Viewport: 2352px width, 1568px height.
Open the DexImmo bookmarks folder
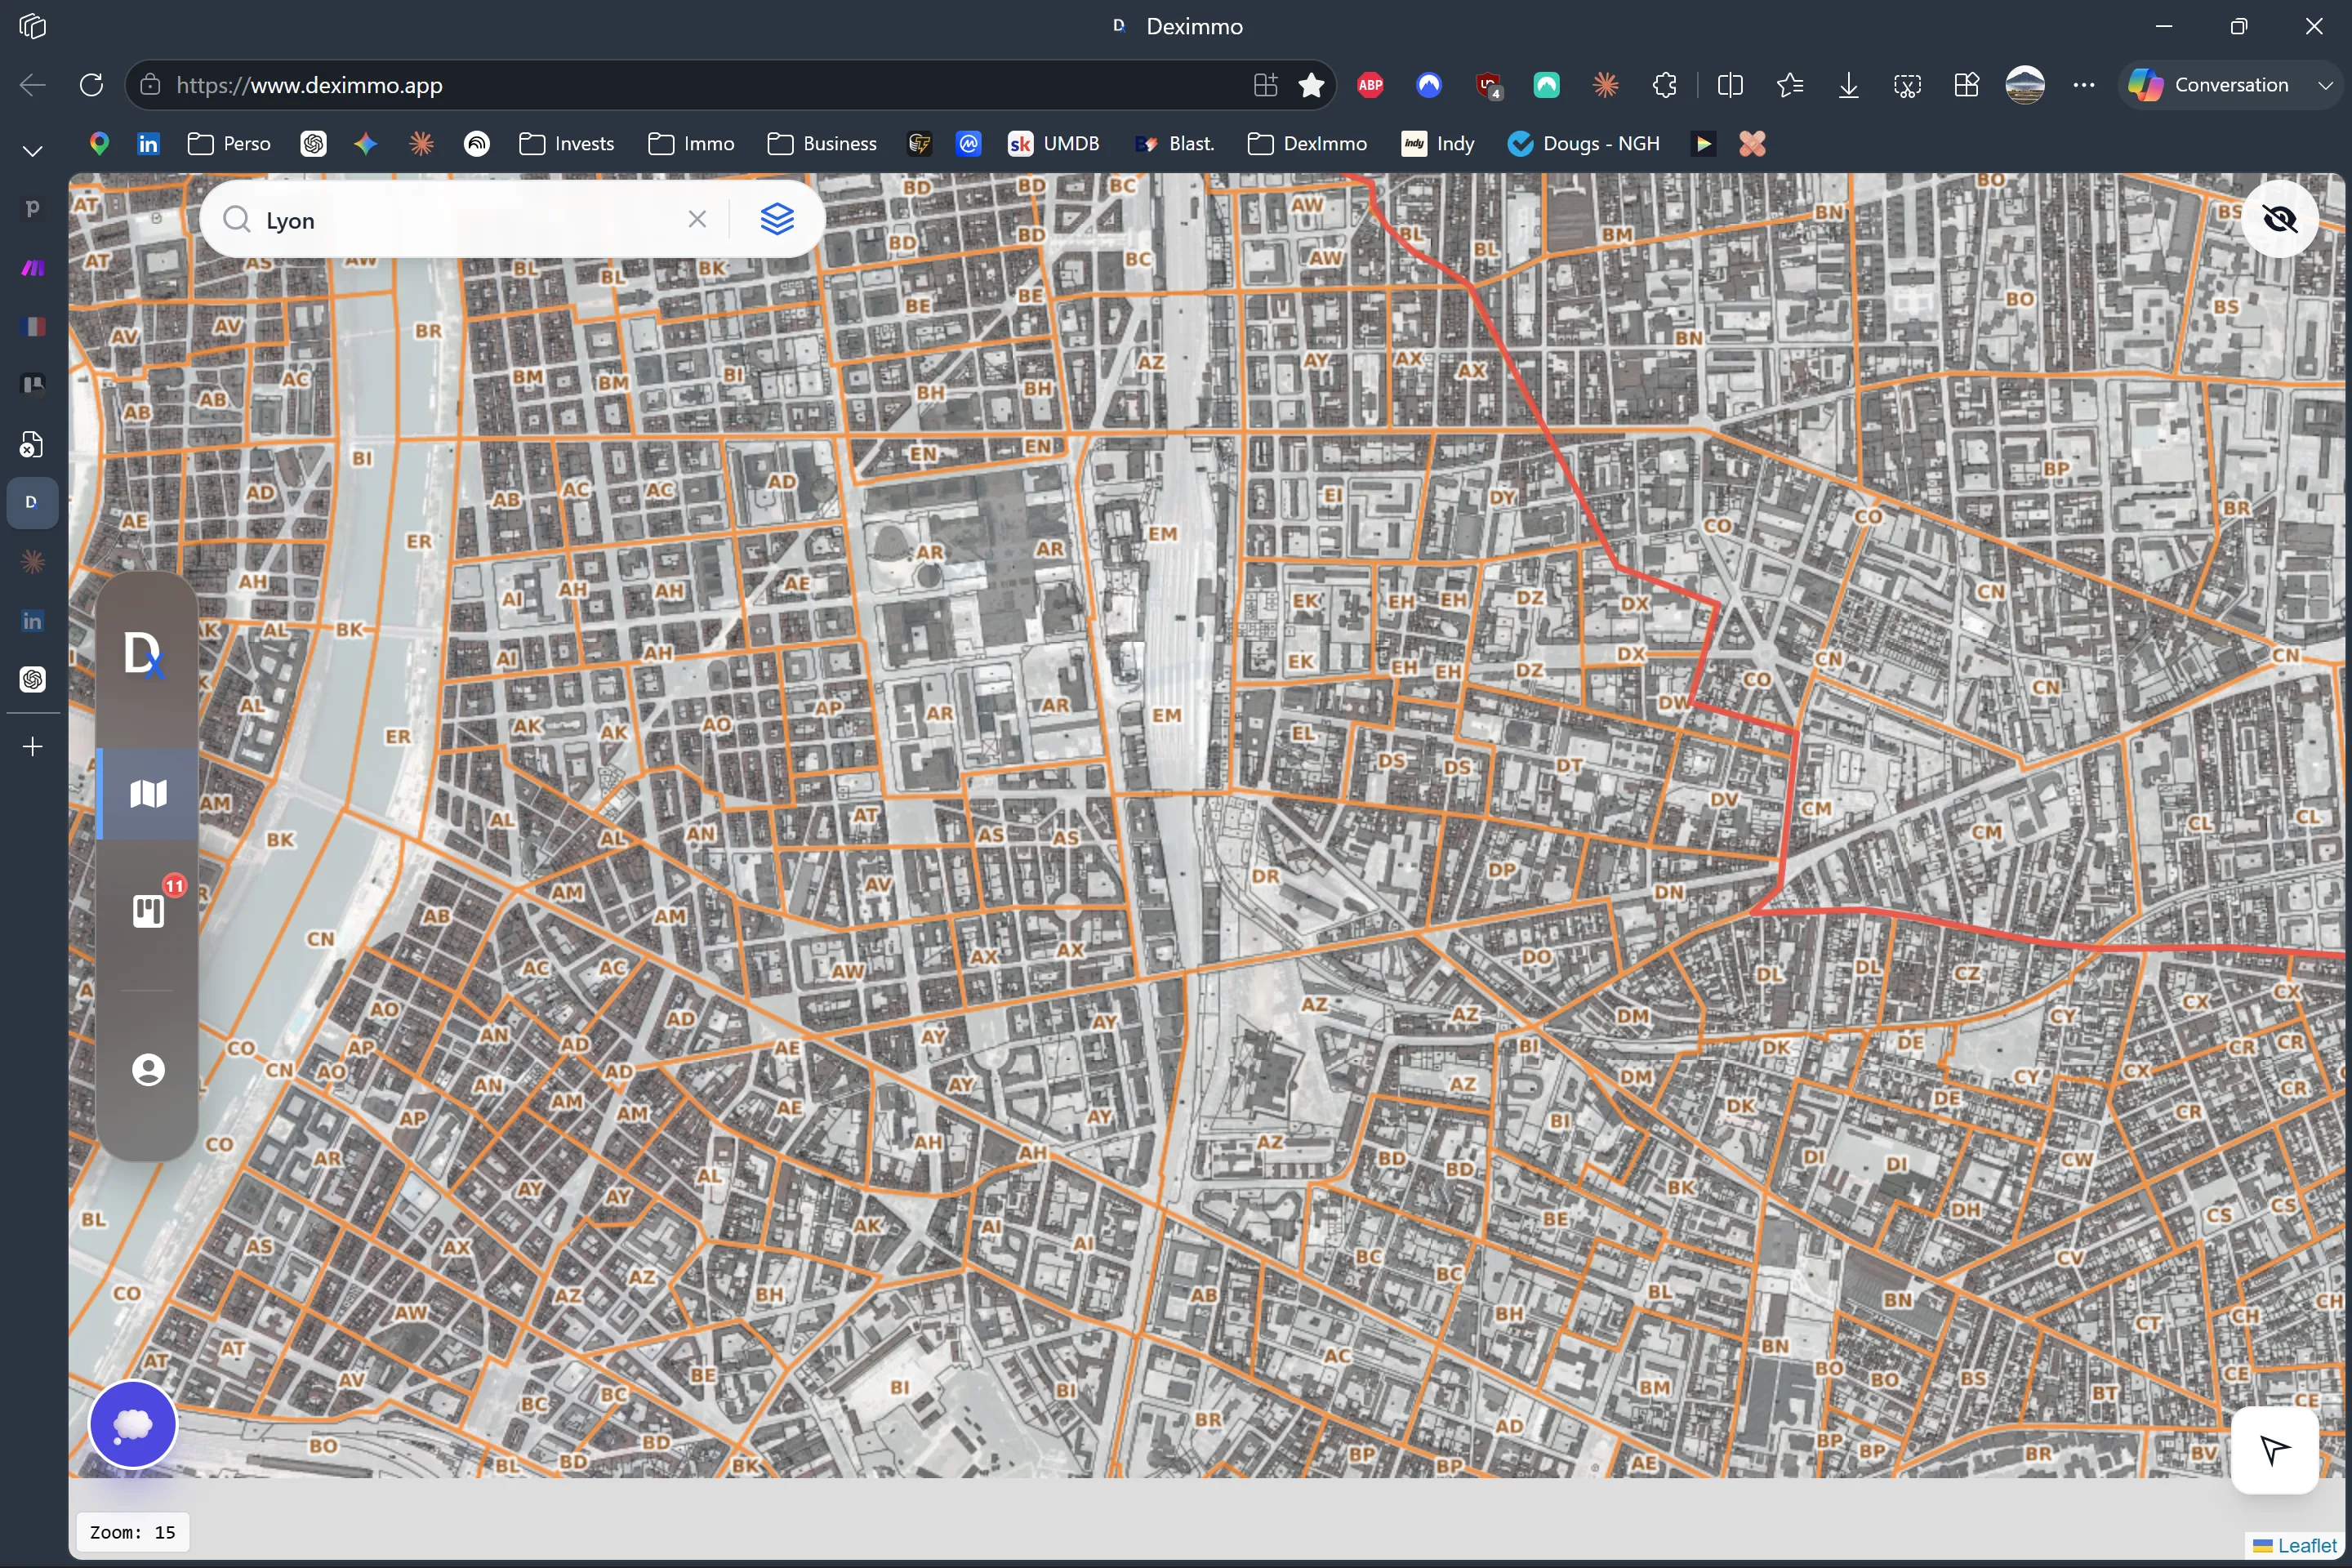click(x=1307, y=143)
